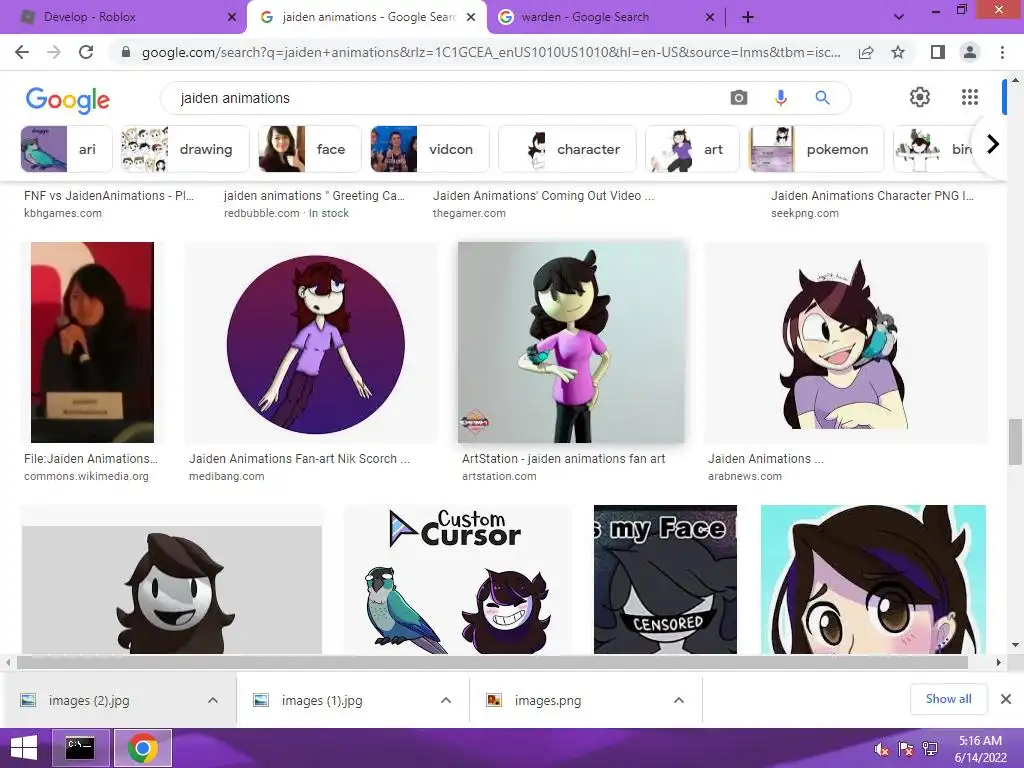The image size is (1024, 768).
Task: Open the tab search dropdown
Action: 899,17
